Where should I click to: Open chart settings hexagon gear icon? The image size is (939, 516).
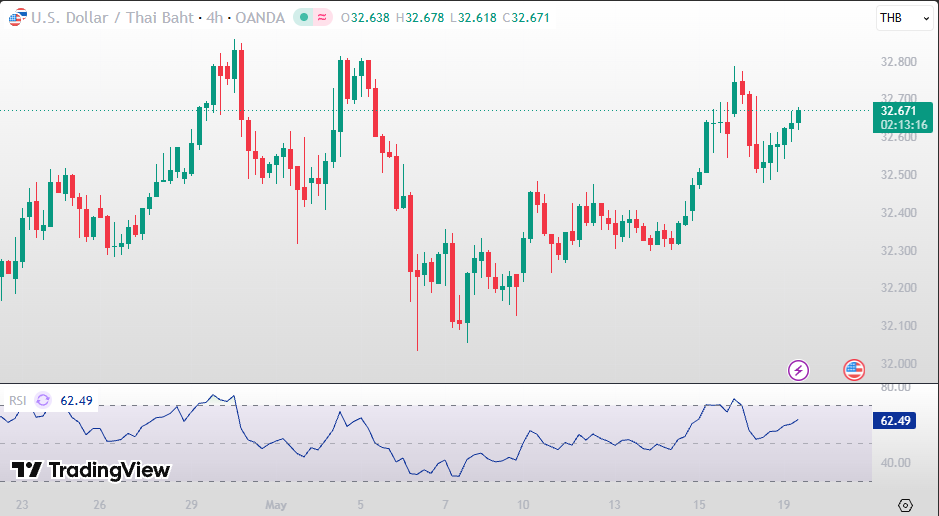(905, 505)
